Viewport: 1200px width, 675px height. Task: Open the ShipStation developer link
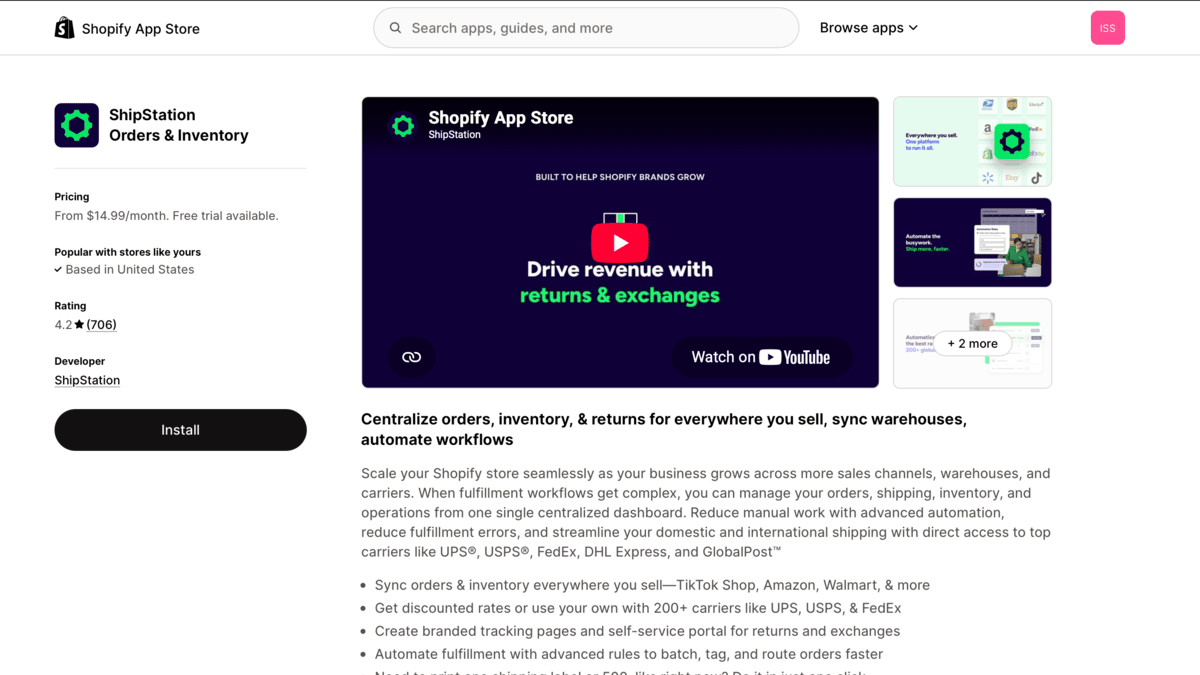point(87,380)
